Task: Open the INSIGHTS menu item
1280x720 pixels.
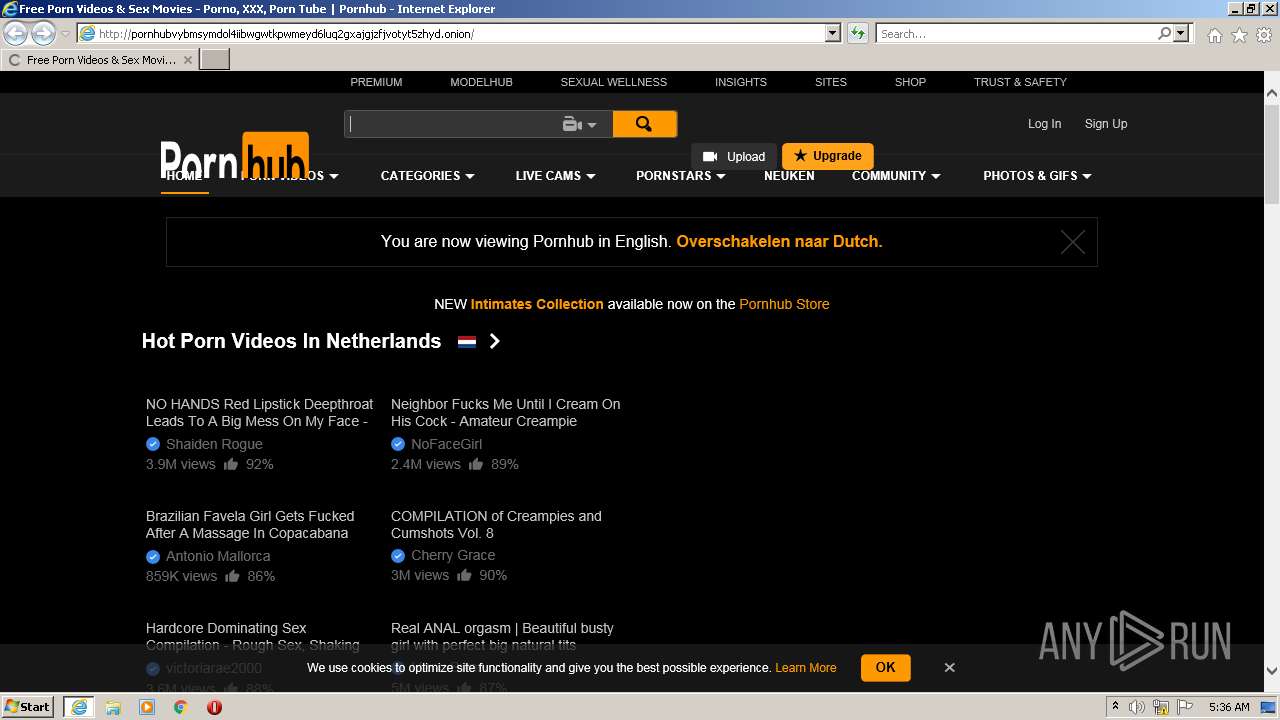Action: tap(741, 82)
